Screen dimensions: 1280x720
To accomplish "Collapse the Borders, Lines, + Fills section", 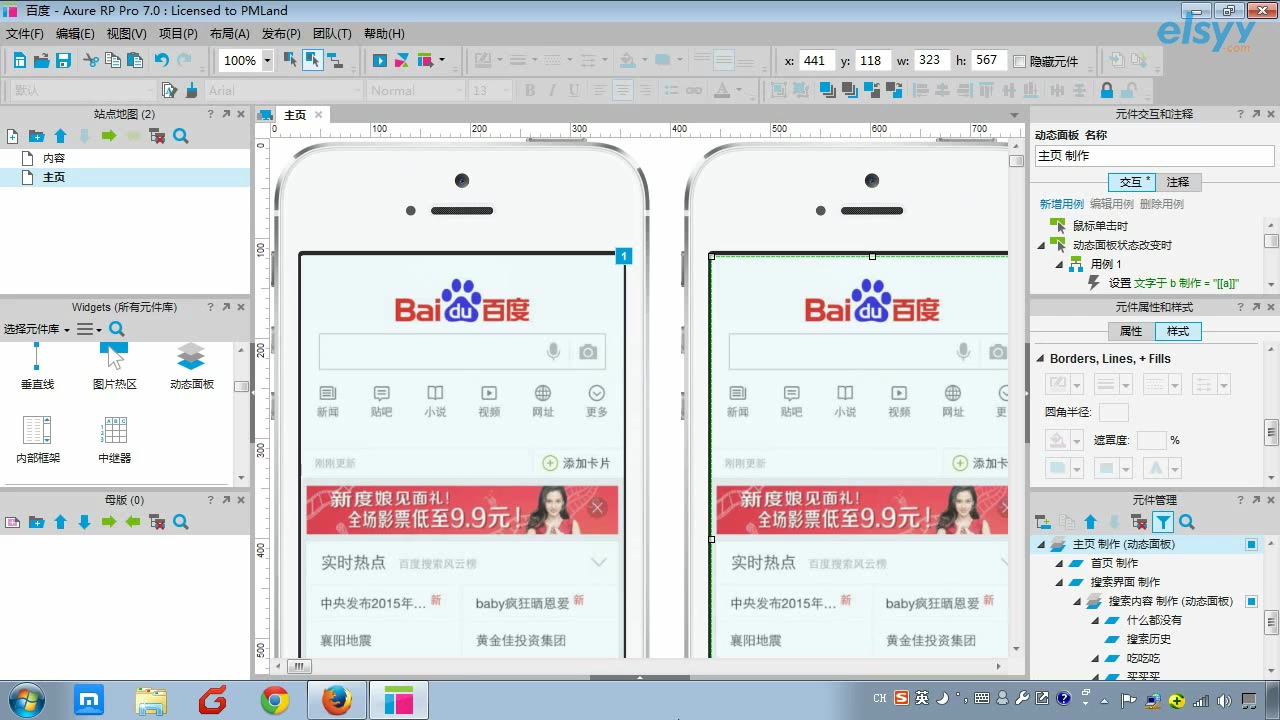I will 1040,359.
